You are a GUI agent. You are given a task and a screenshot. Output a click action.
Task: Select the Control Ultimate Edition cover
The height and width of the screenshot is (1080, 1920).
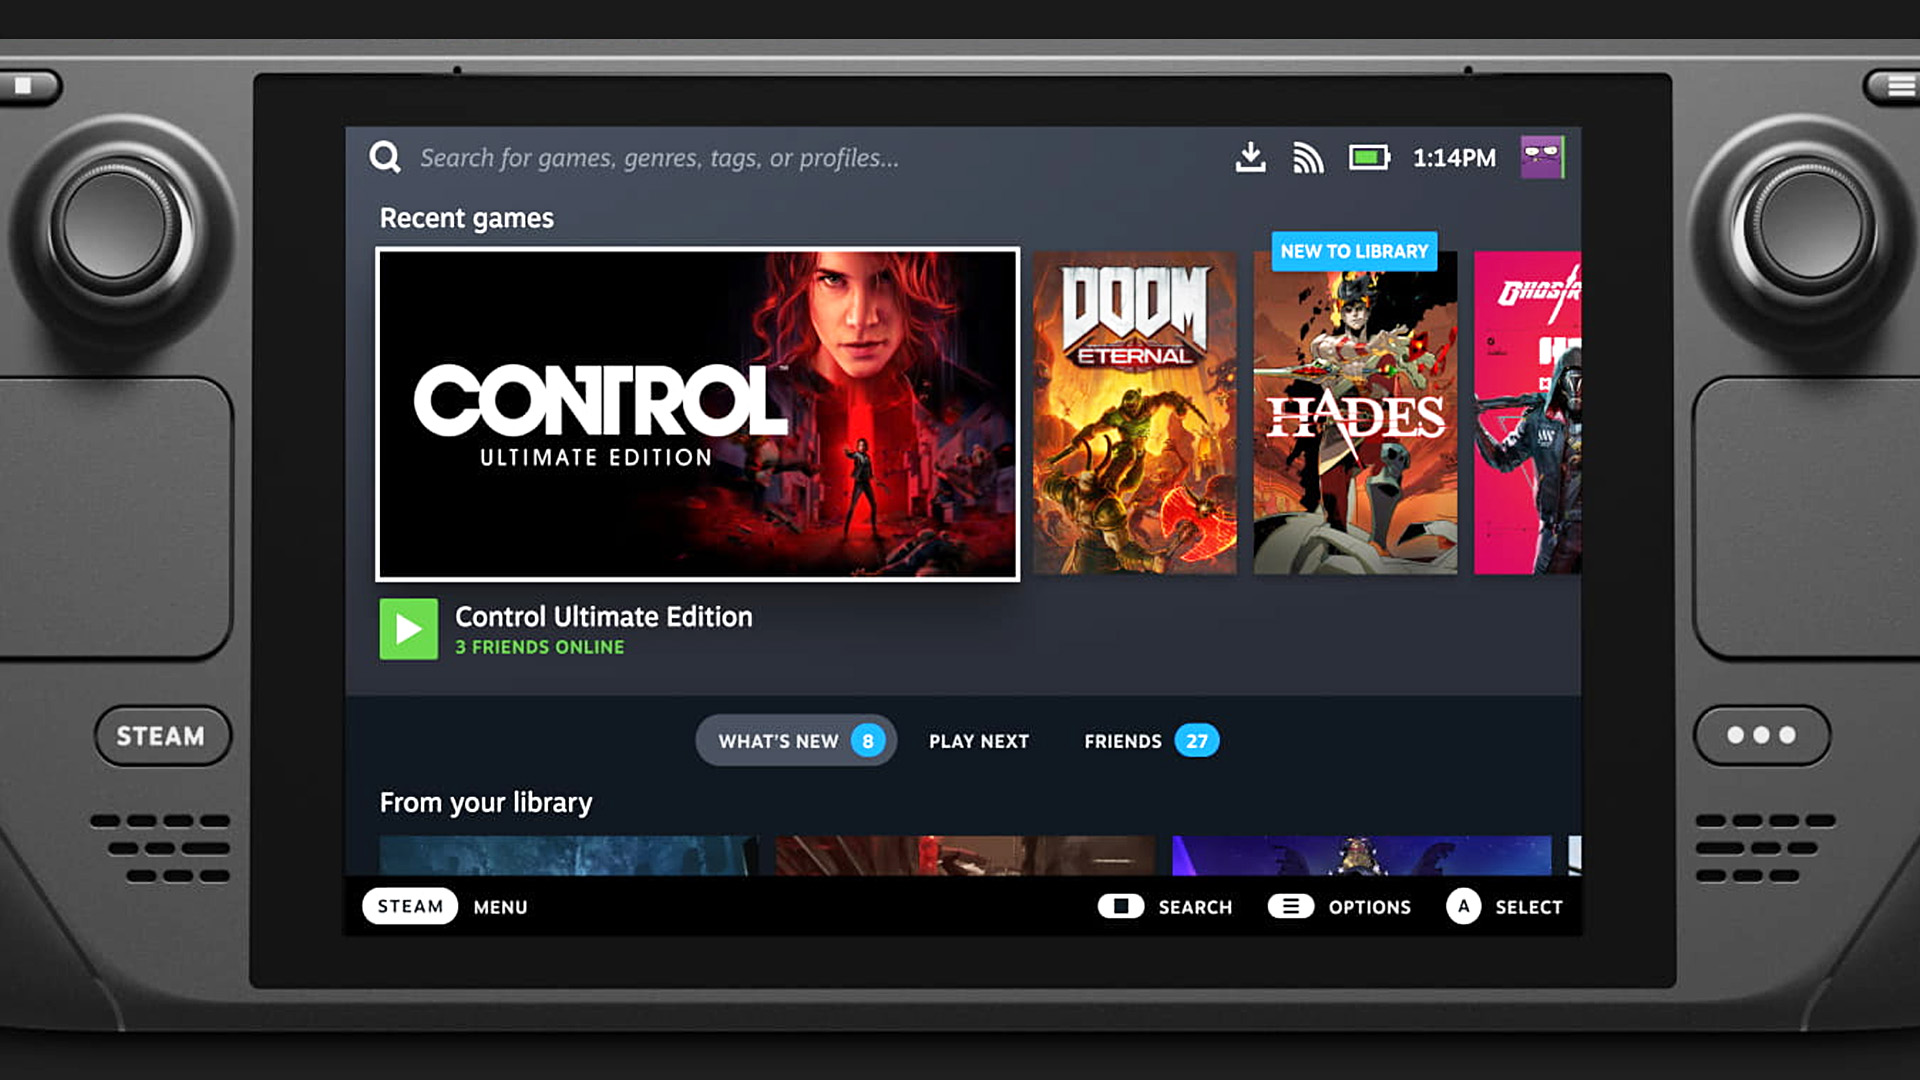[698, 414]
